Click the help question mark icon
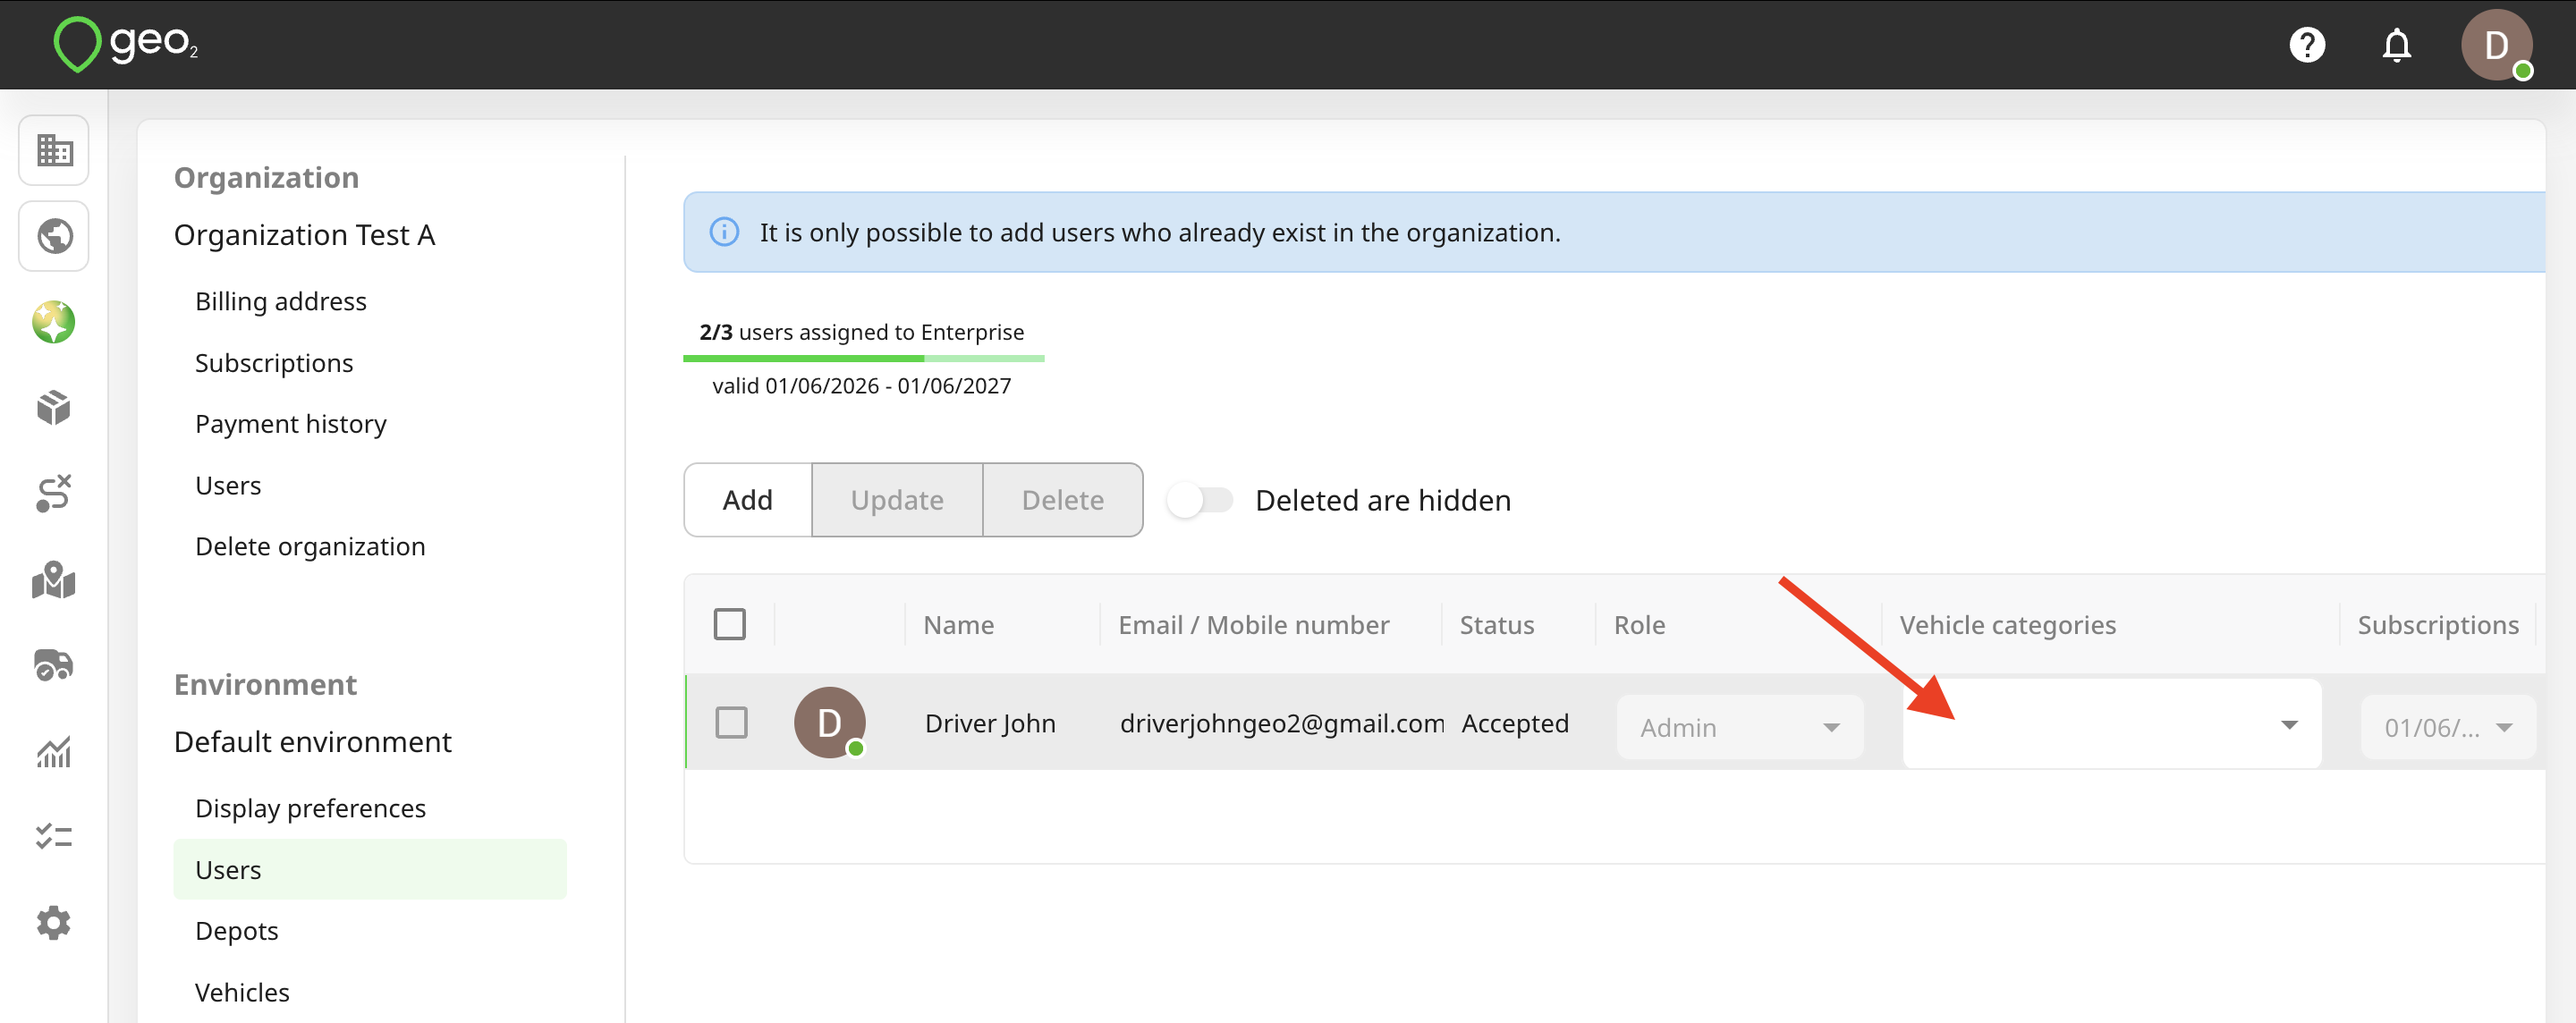 pyautogui.click(x=2307, y=45)
